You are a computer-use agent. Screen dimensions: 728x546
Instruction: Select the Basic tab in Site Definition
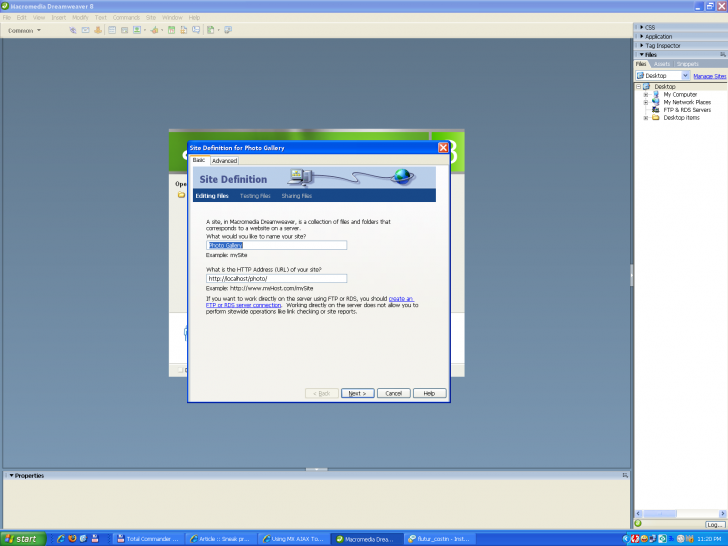[199, 160]
